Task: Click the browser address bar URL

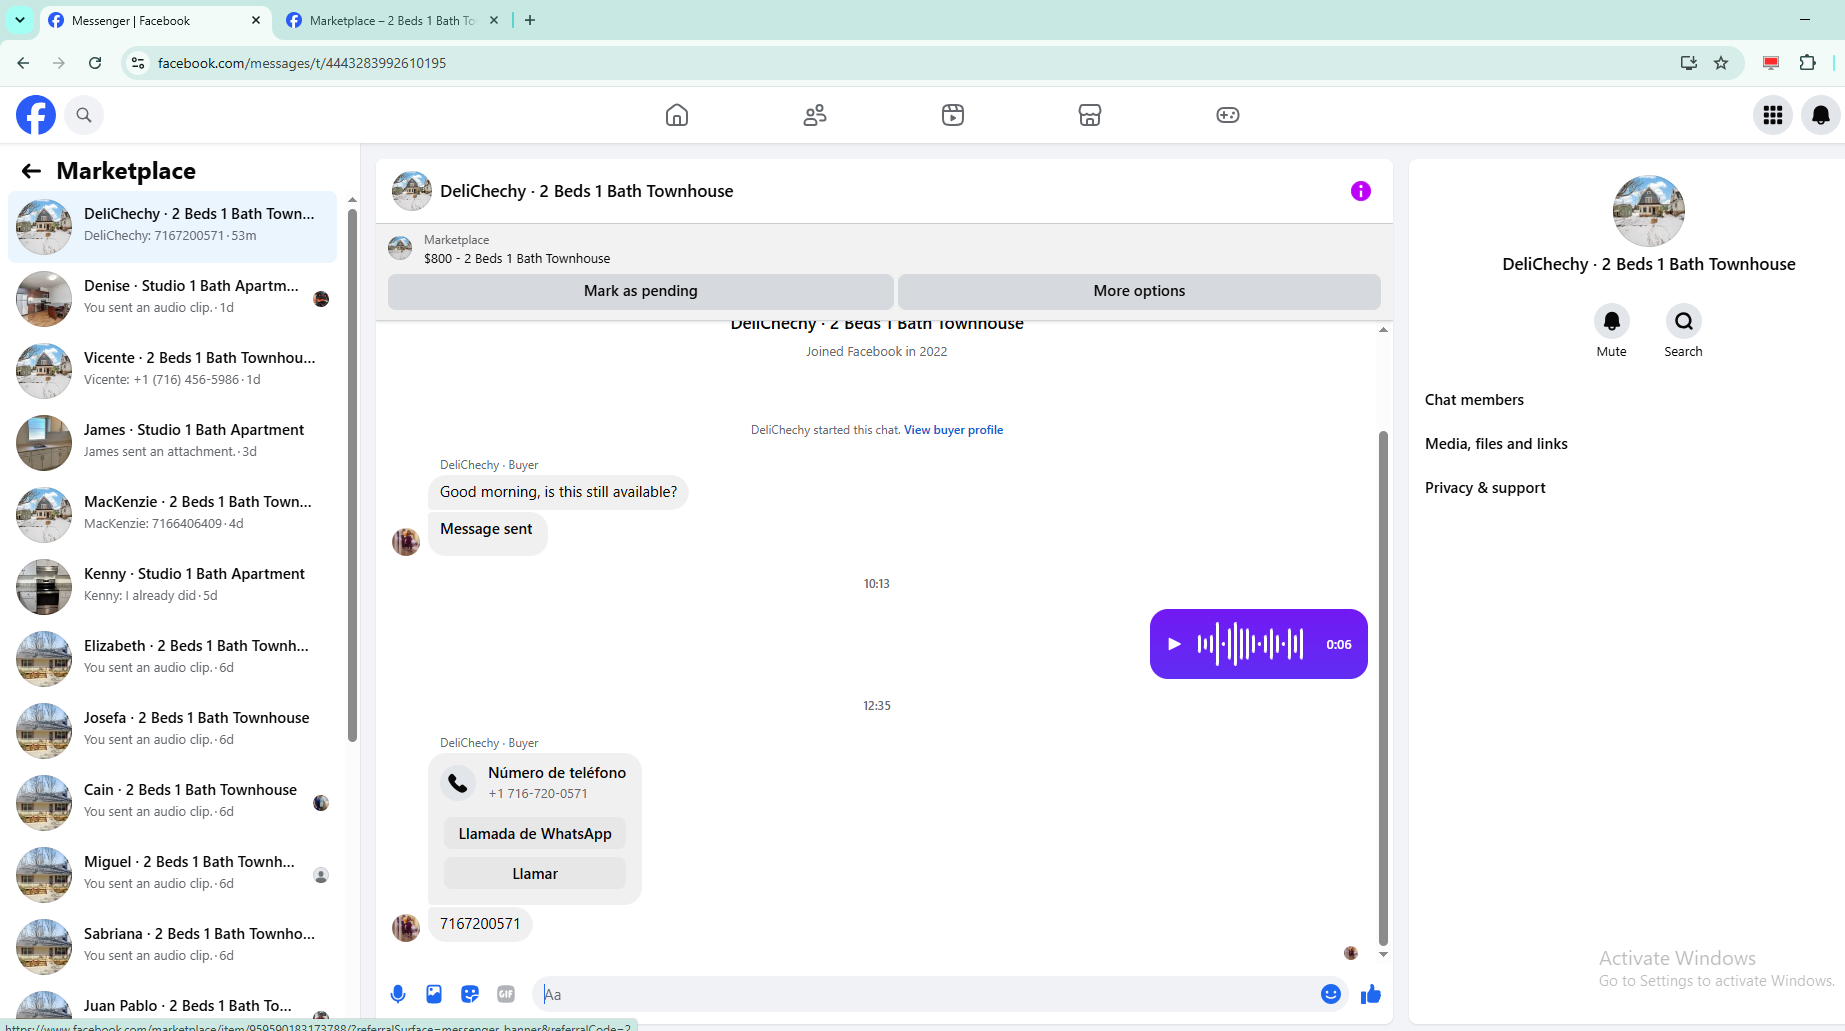Action: click(302, 63)
